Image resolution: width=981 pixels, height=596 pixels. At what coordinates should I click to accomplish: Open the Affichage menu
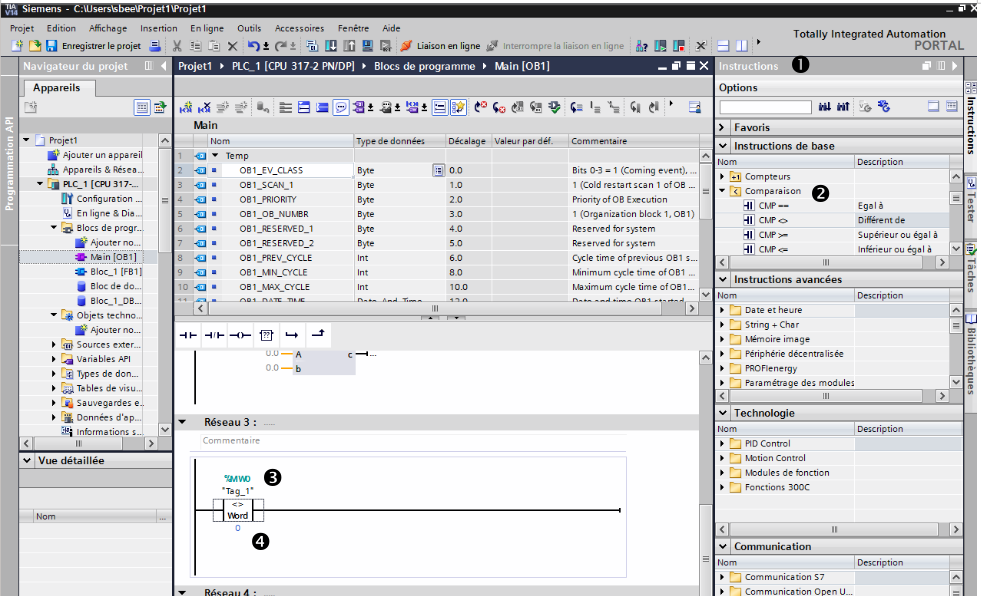click(108, 28)
